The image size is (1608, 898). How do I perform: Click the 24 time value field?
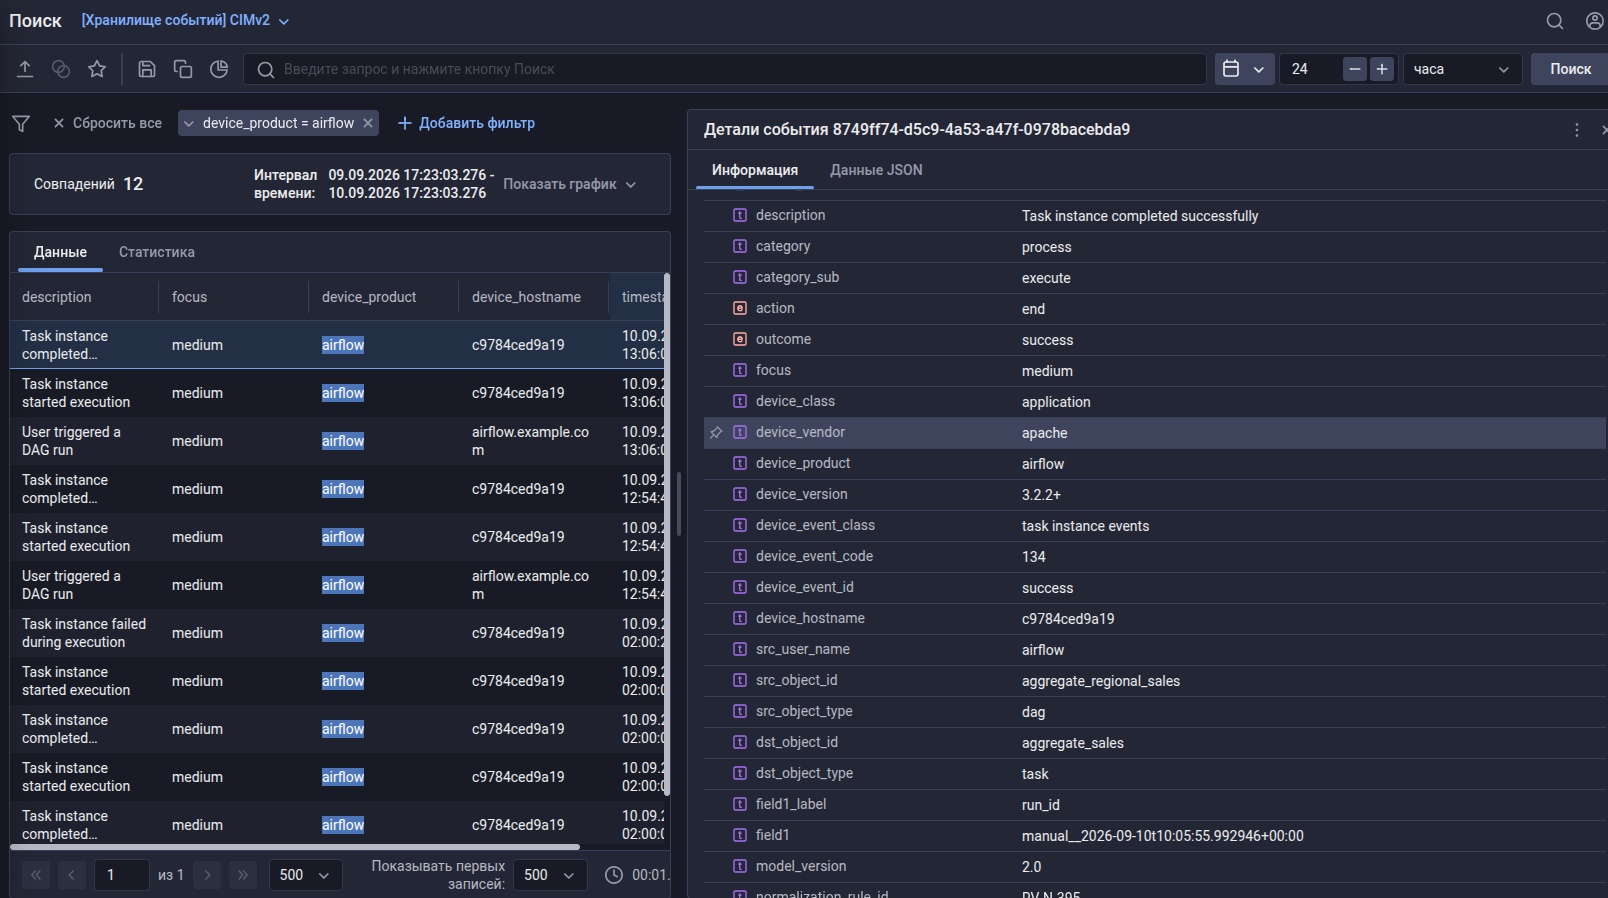pos(1310,69)
